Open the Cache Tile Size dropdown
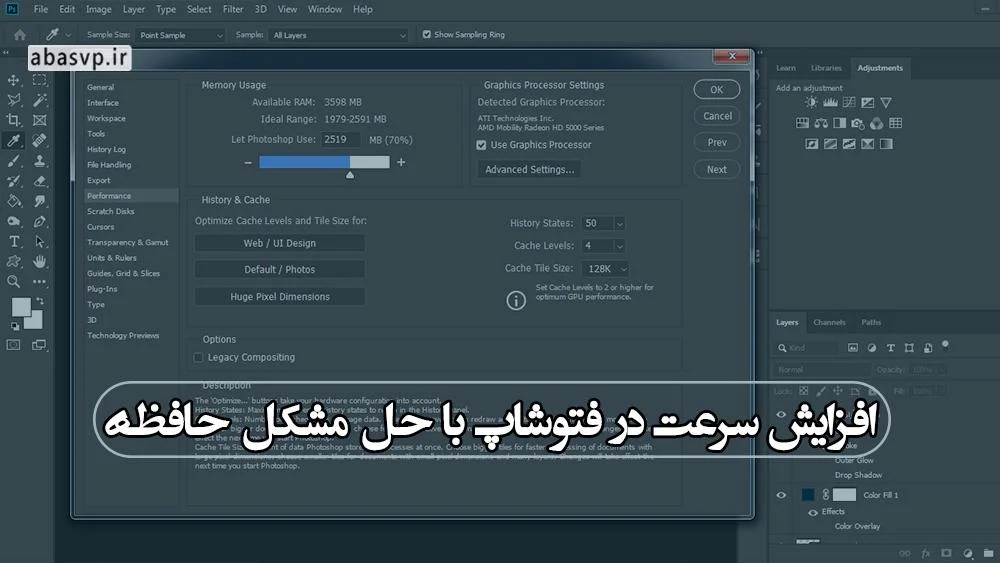 click(606, 269)
